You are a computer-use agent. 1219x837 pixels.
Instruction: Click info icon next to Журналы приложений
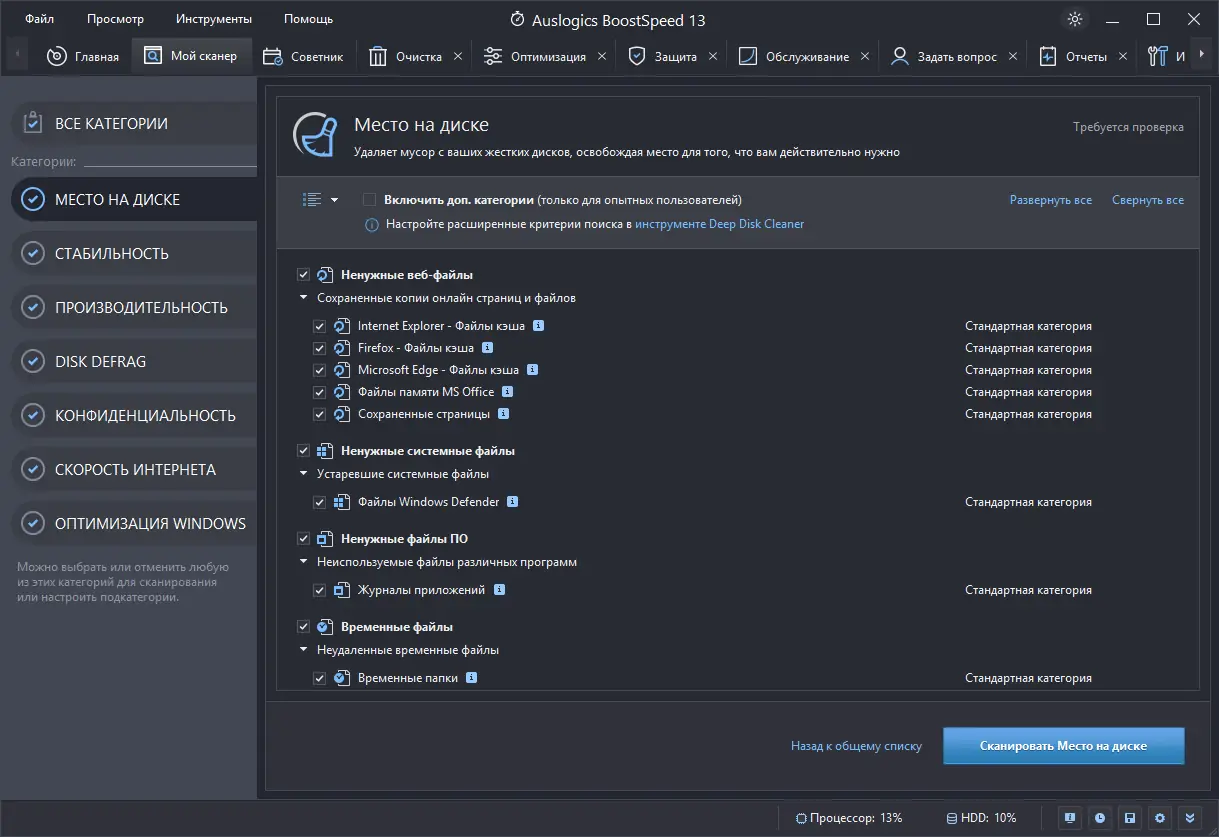click(500, 590)
